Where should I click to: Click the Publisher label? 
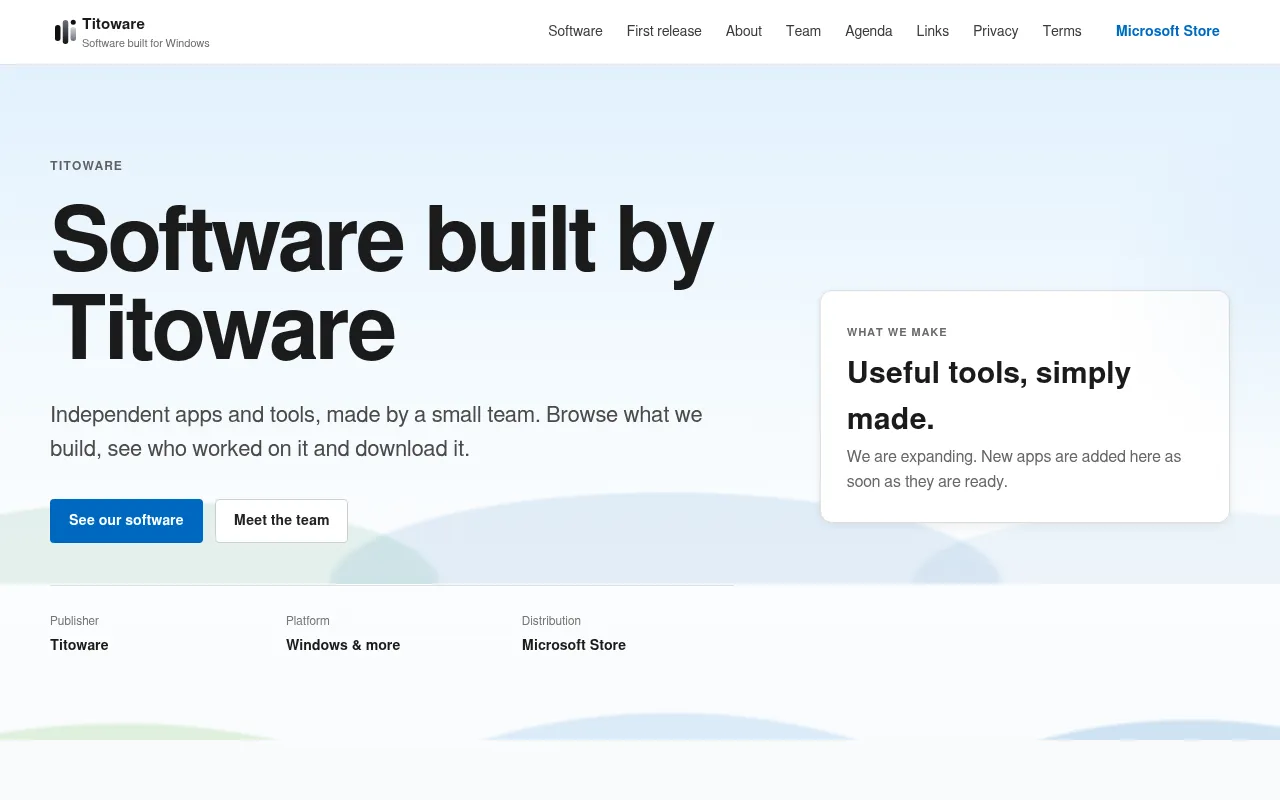coord(75,621)
